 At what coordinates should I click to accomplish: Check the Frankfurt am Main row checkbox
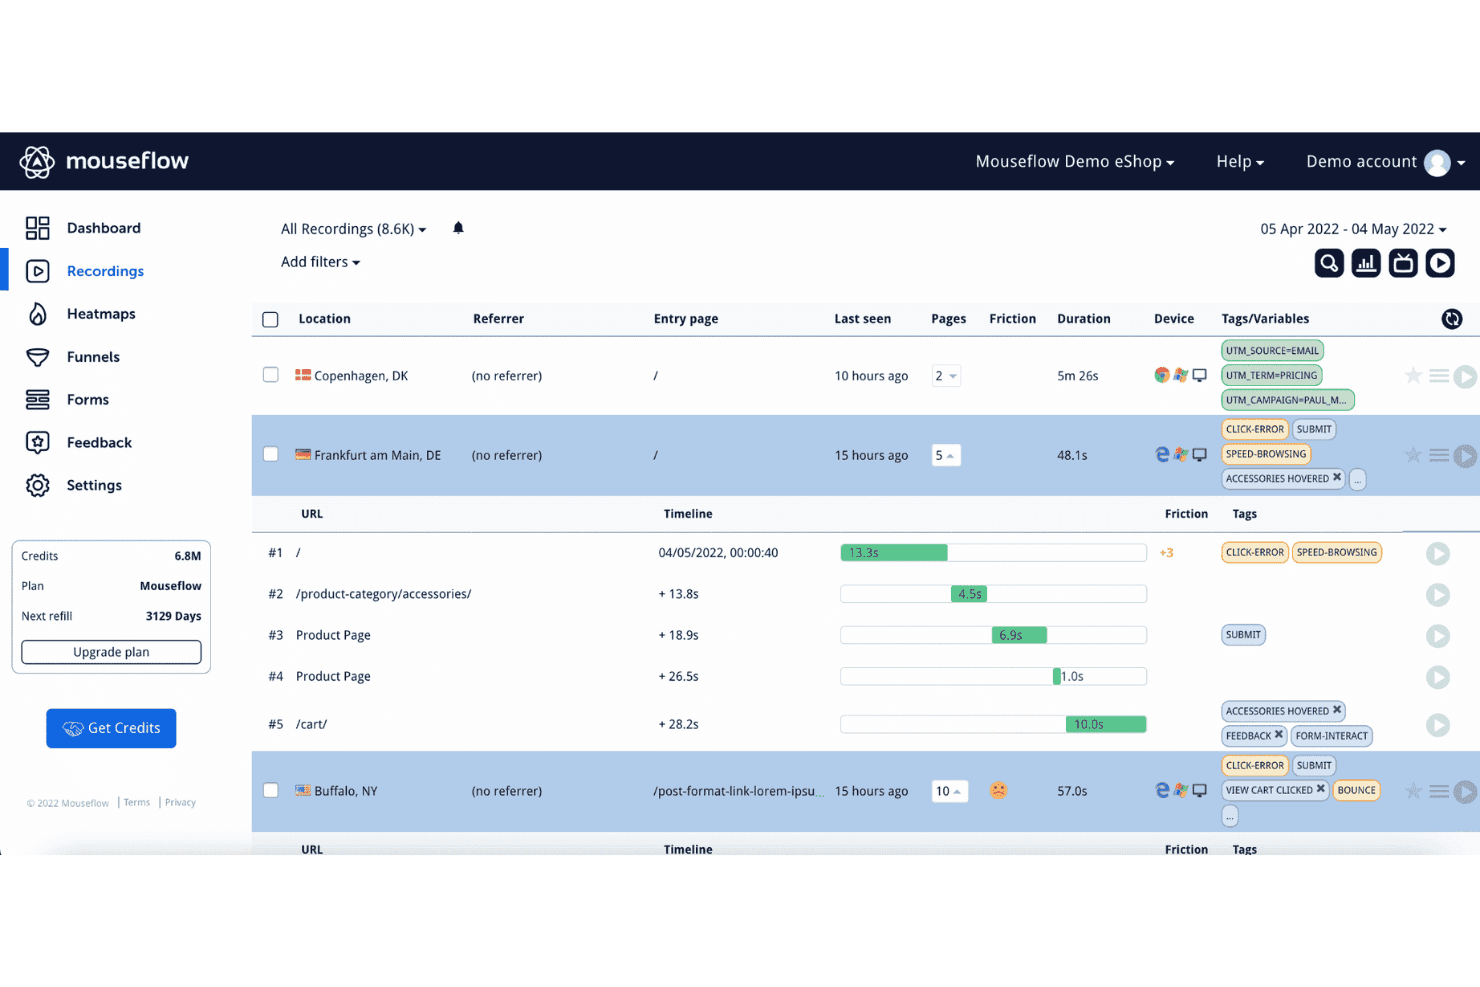tap(270, 454)
